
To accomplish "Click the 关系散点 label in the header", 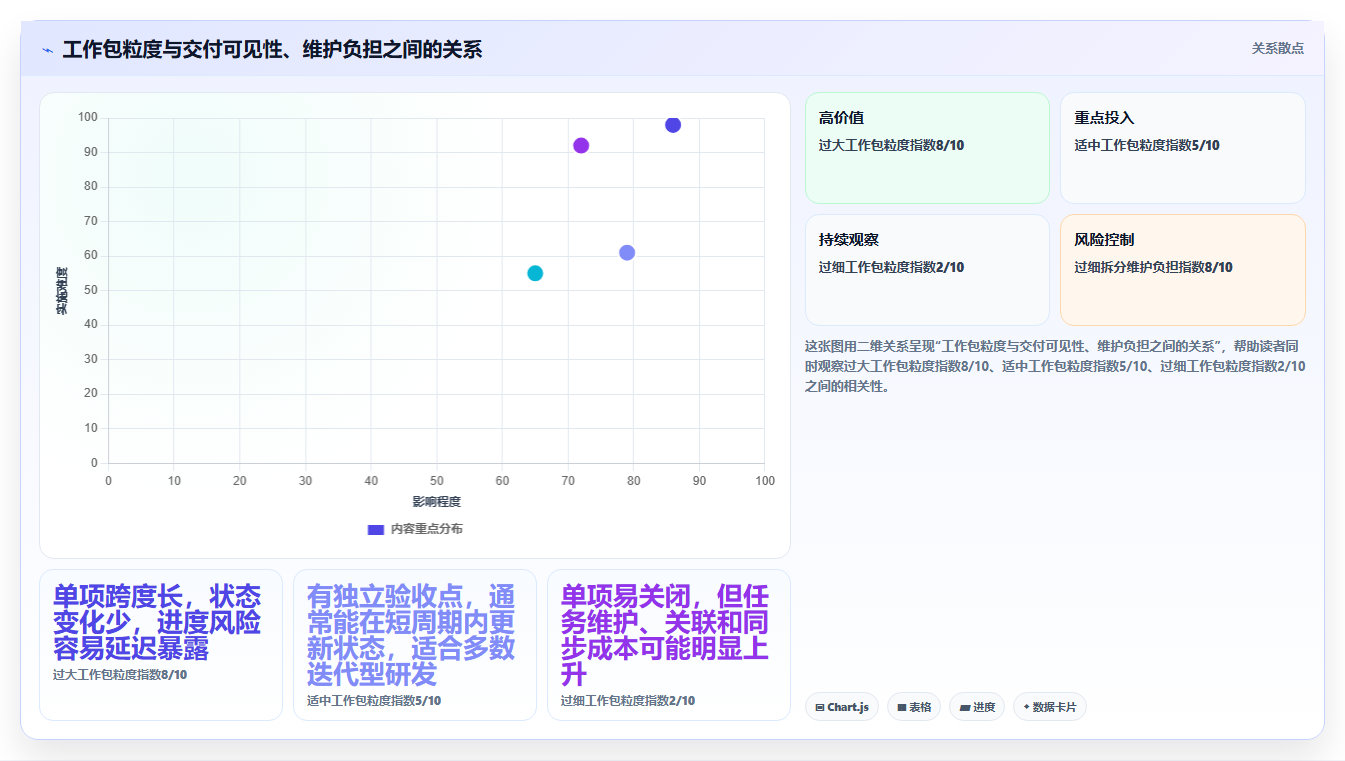I will click(1277, 48).
